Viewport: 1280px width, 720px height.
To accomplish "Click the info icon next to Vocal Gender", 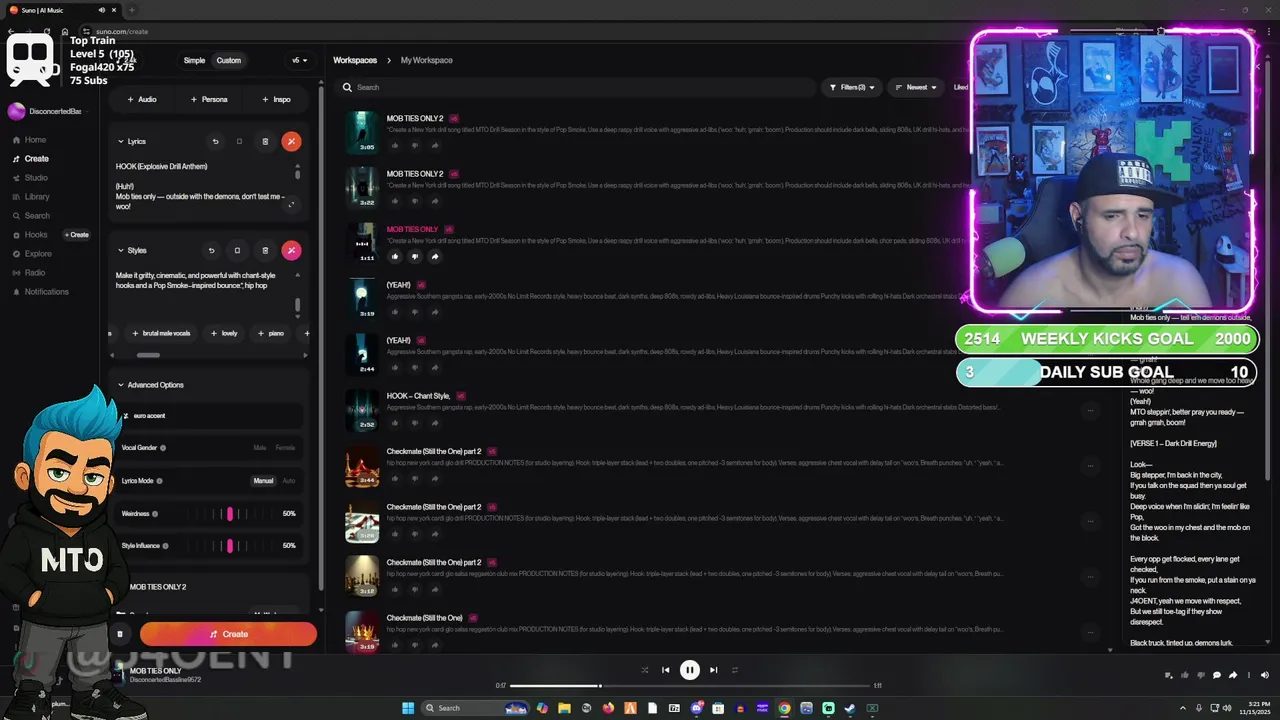I will tap(163, 448).
